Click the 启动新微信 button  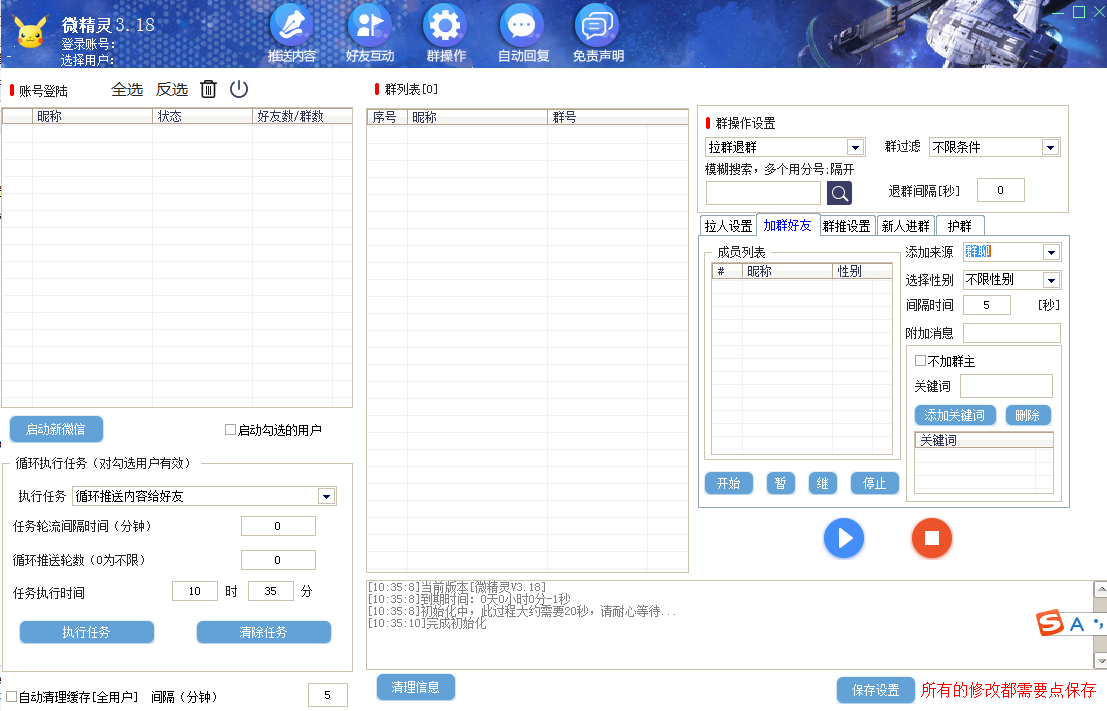[x=56, y=430]
